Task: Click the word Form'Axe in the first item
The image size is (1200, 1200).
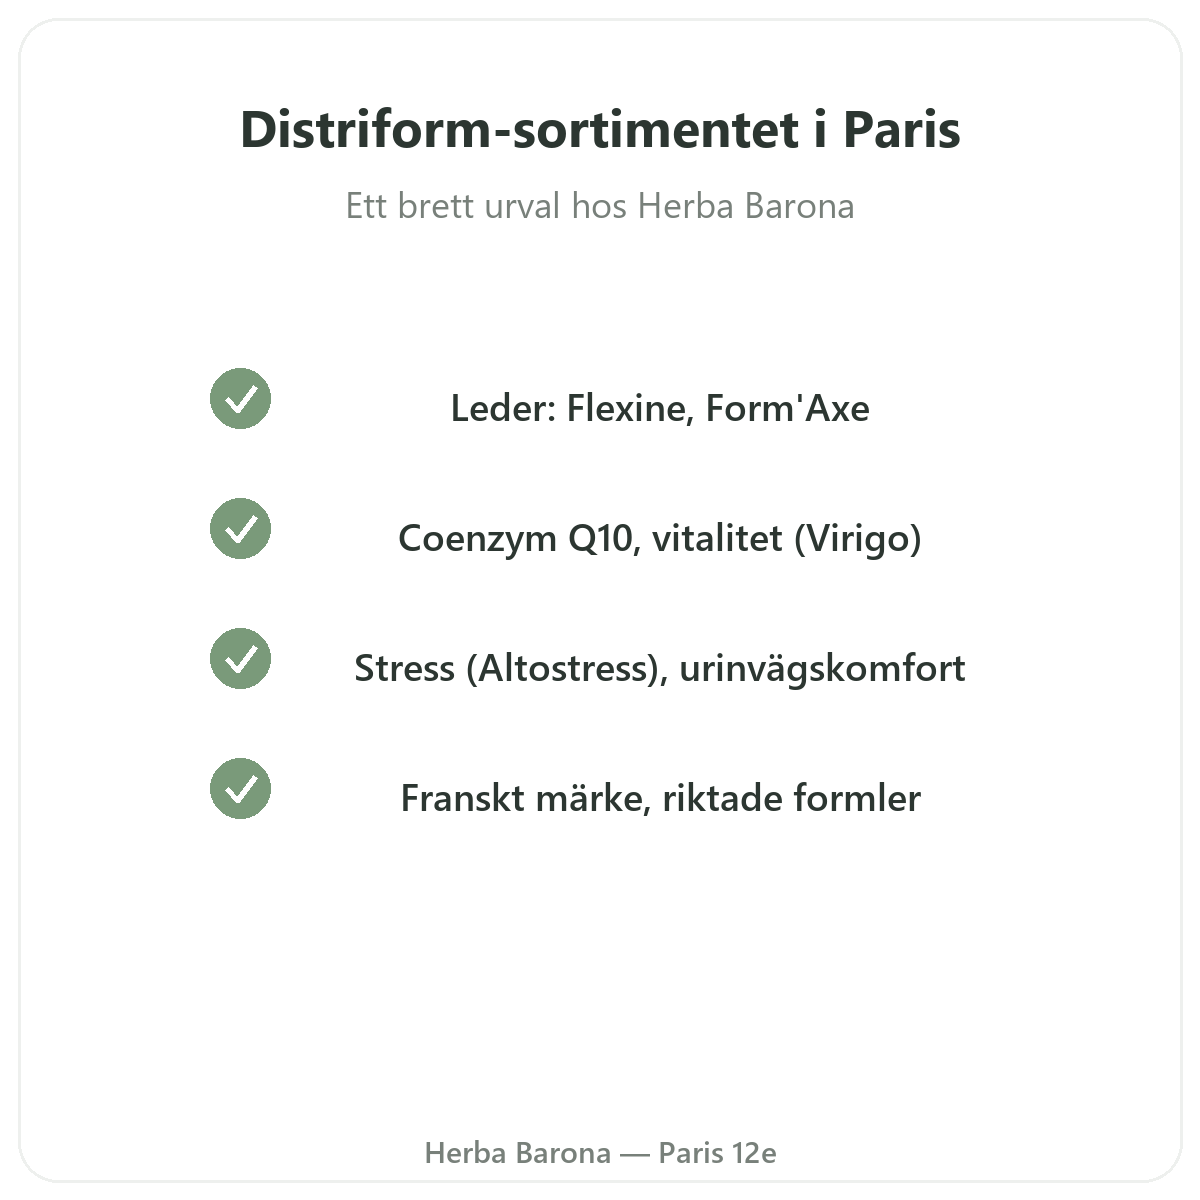Action: [787, 408]
